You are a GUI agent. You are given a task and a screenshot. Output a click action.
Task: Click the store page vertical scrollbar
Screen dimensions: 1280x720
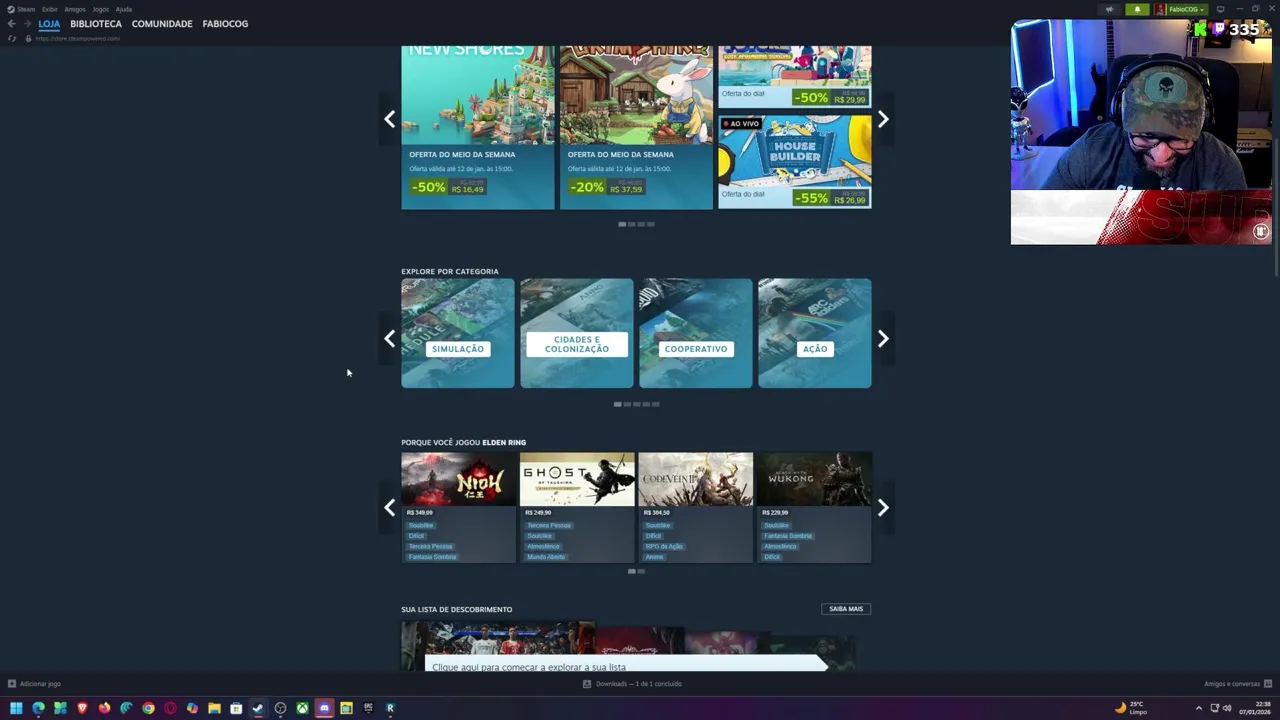click(1276, 205)
